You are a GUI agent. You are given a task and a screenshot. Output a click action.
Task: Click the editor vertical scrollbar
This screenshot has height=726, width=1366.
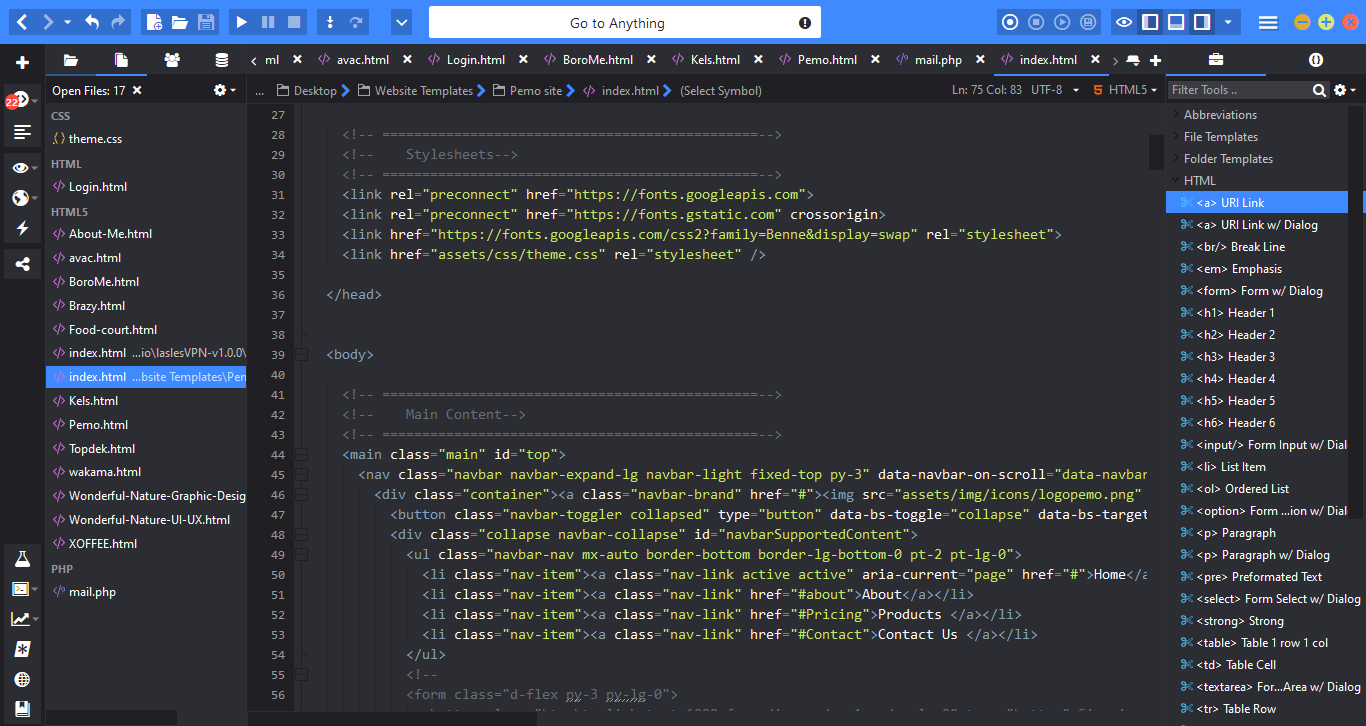(1157, 400)
